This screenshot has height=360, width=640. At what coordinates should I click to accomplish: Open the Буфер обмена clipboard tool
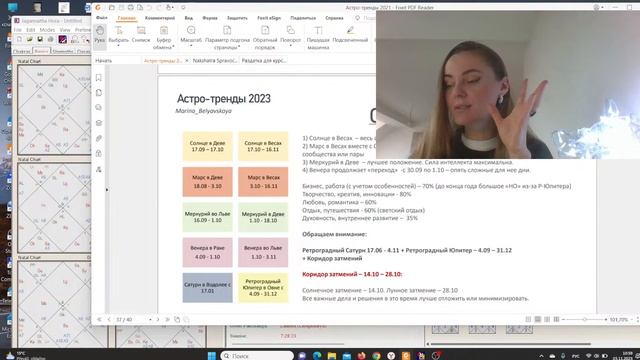coord(164,37)
